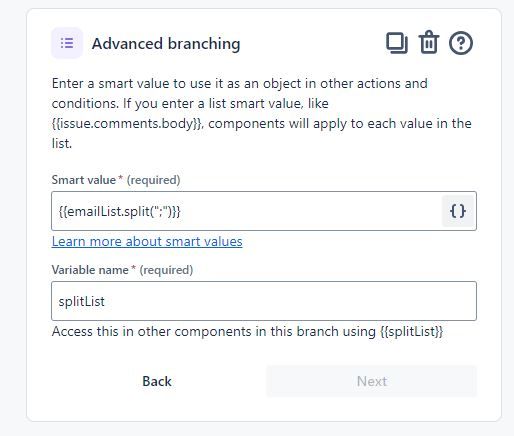This screenshot has width=514, height=436.
Task: Click the word 'list.' ending the description
Action: point(62,144)
